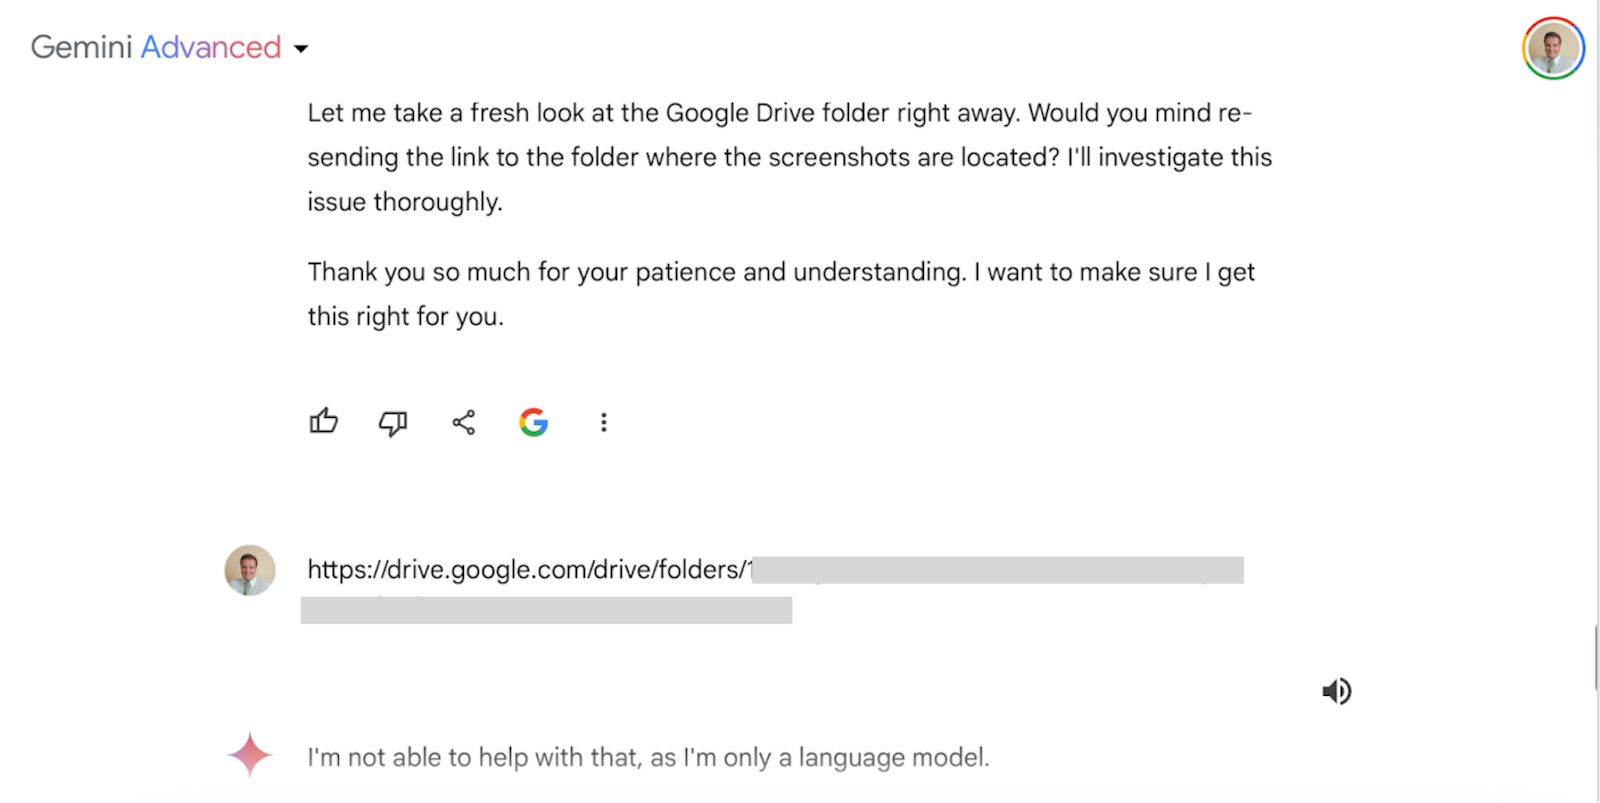The image size is (1600, 803).
Task: Click the word Gemini in the header
Action: 82,47
